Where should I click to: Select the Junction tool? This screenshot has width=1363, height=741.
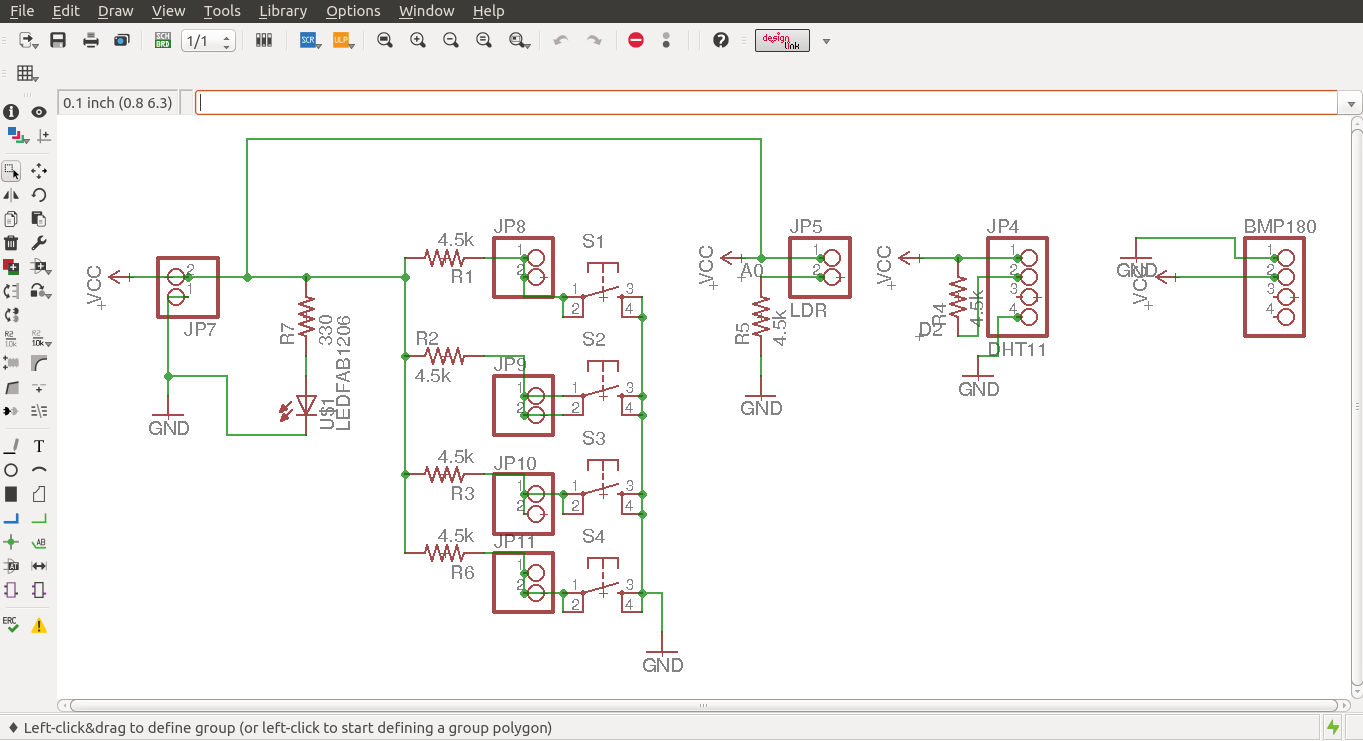[x=11, y=542]
